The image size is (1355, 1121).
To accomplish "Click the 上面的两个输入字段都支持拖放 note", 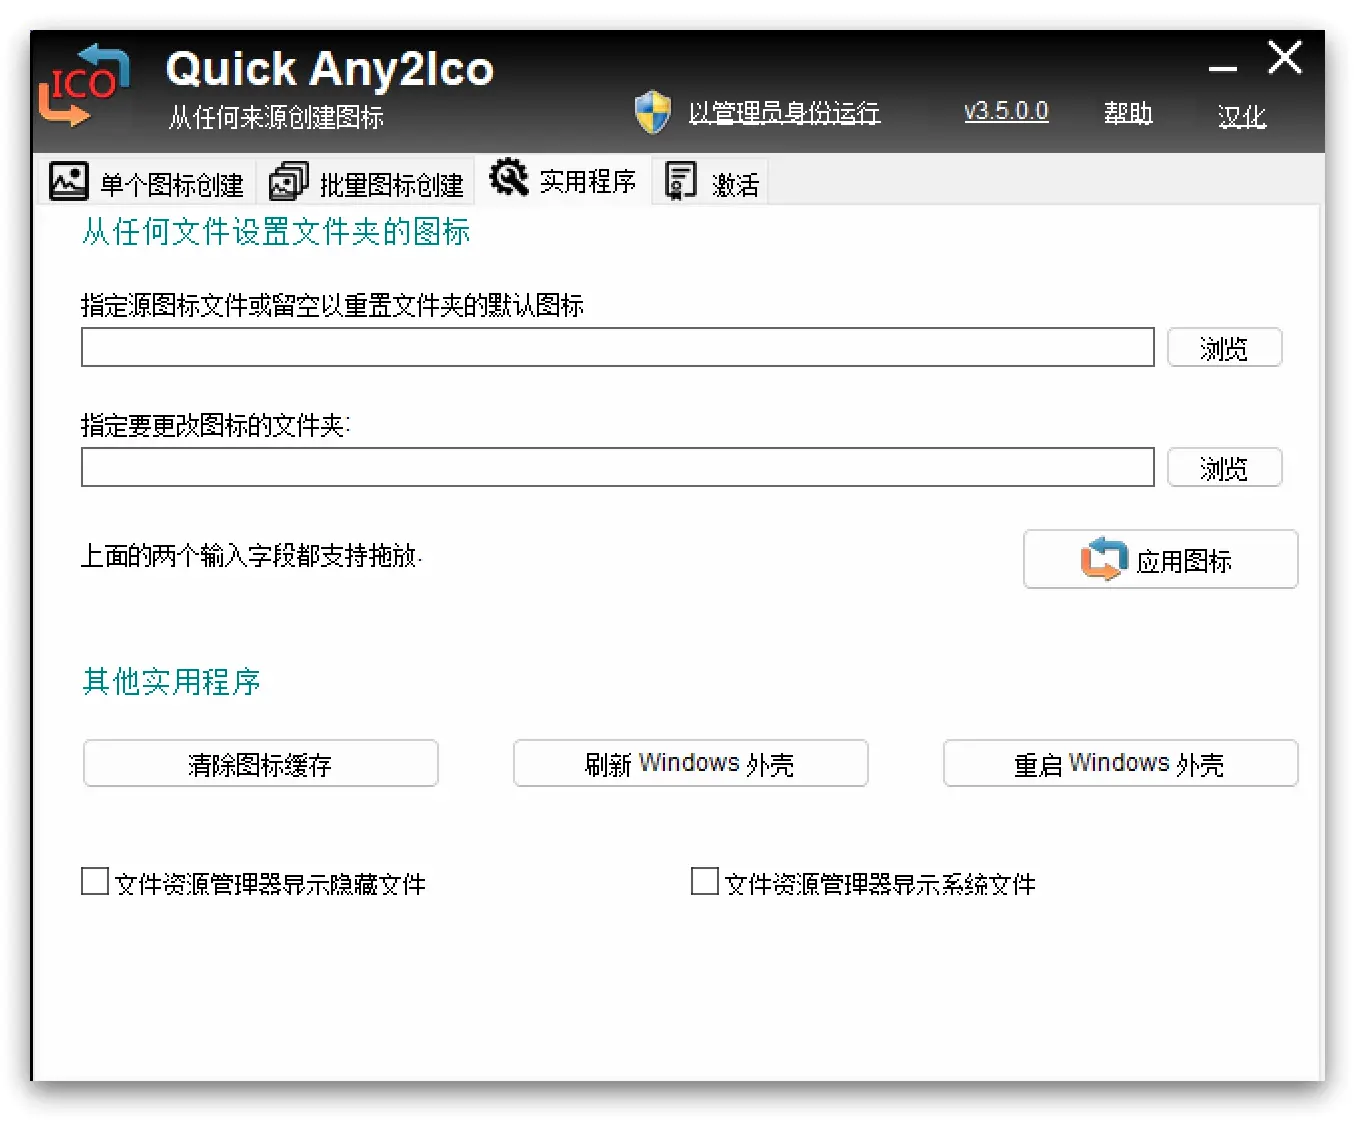I will [251, 556].
